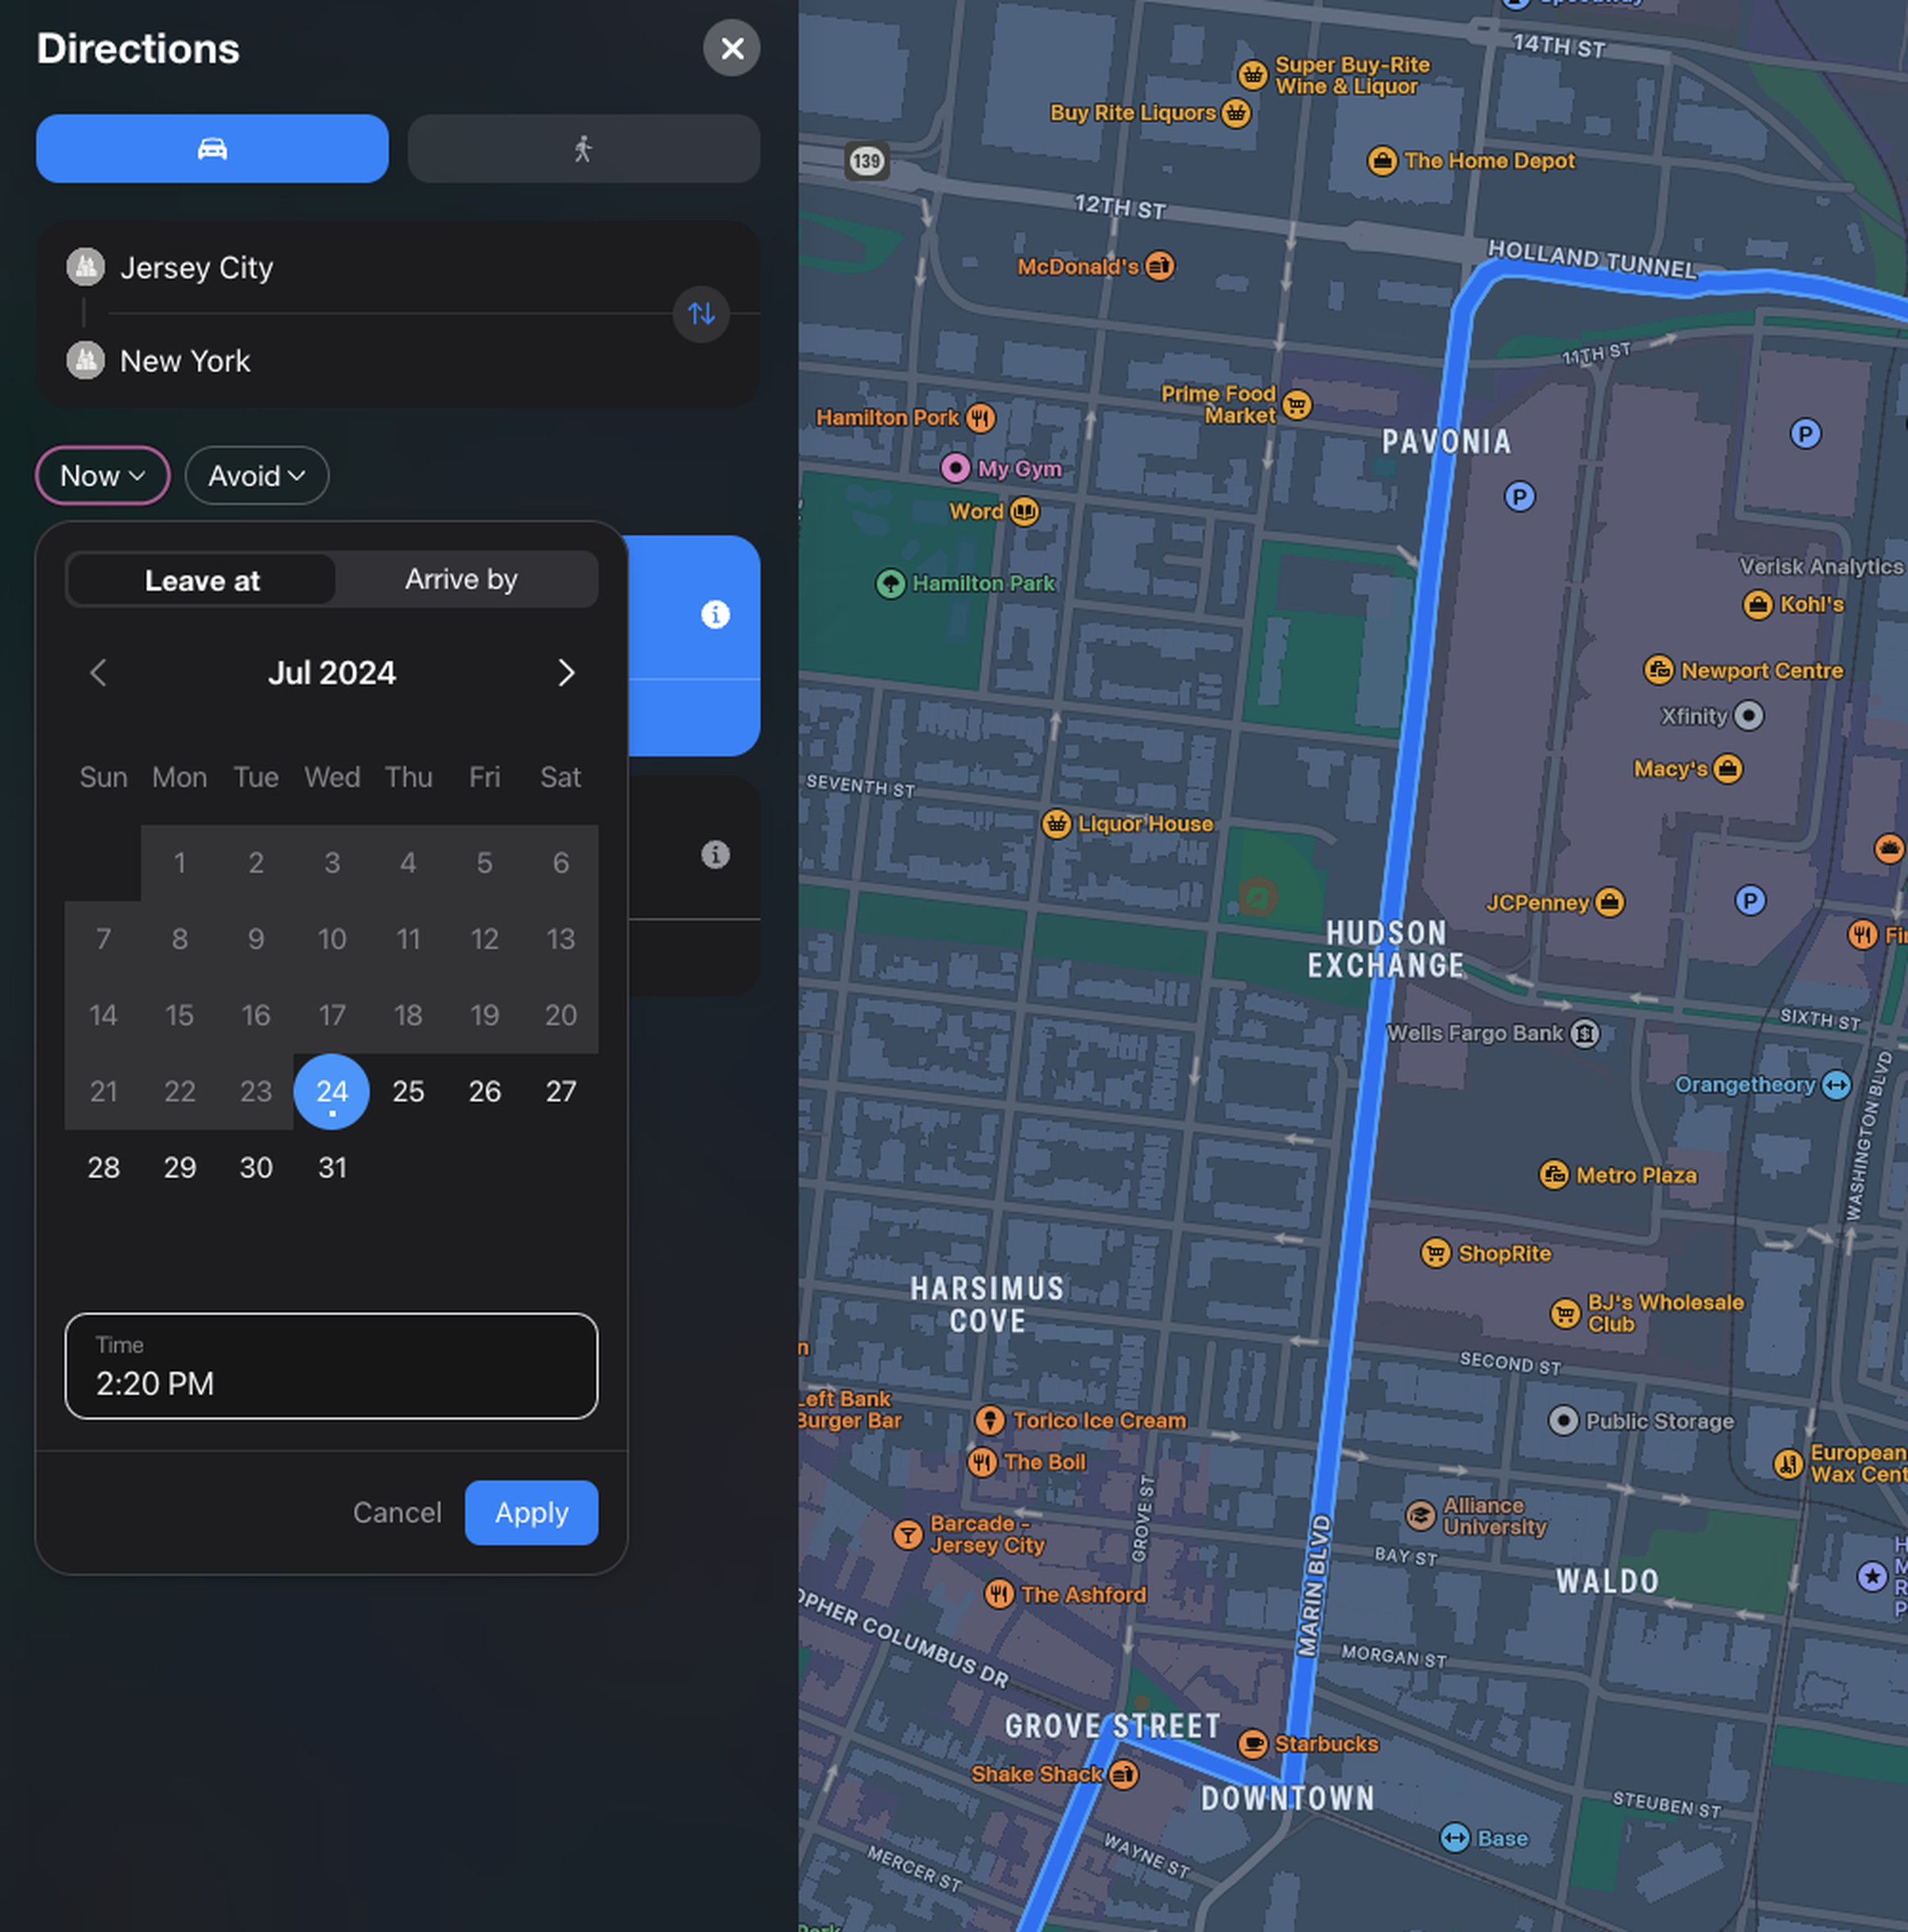The width and height of the screenshot is (1908, 1932).
Task: Select July 30 in the calendar
Action: click(x=256, y=1168)
